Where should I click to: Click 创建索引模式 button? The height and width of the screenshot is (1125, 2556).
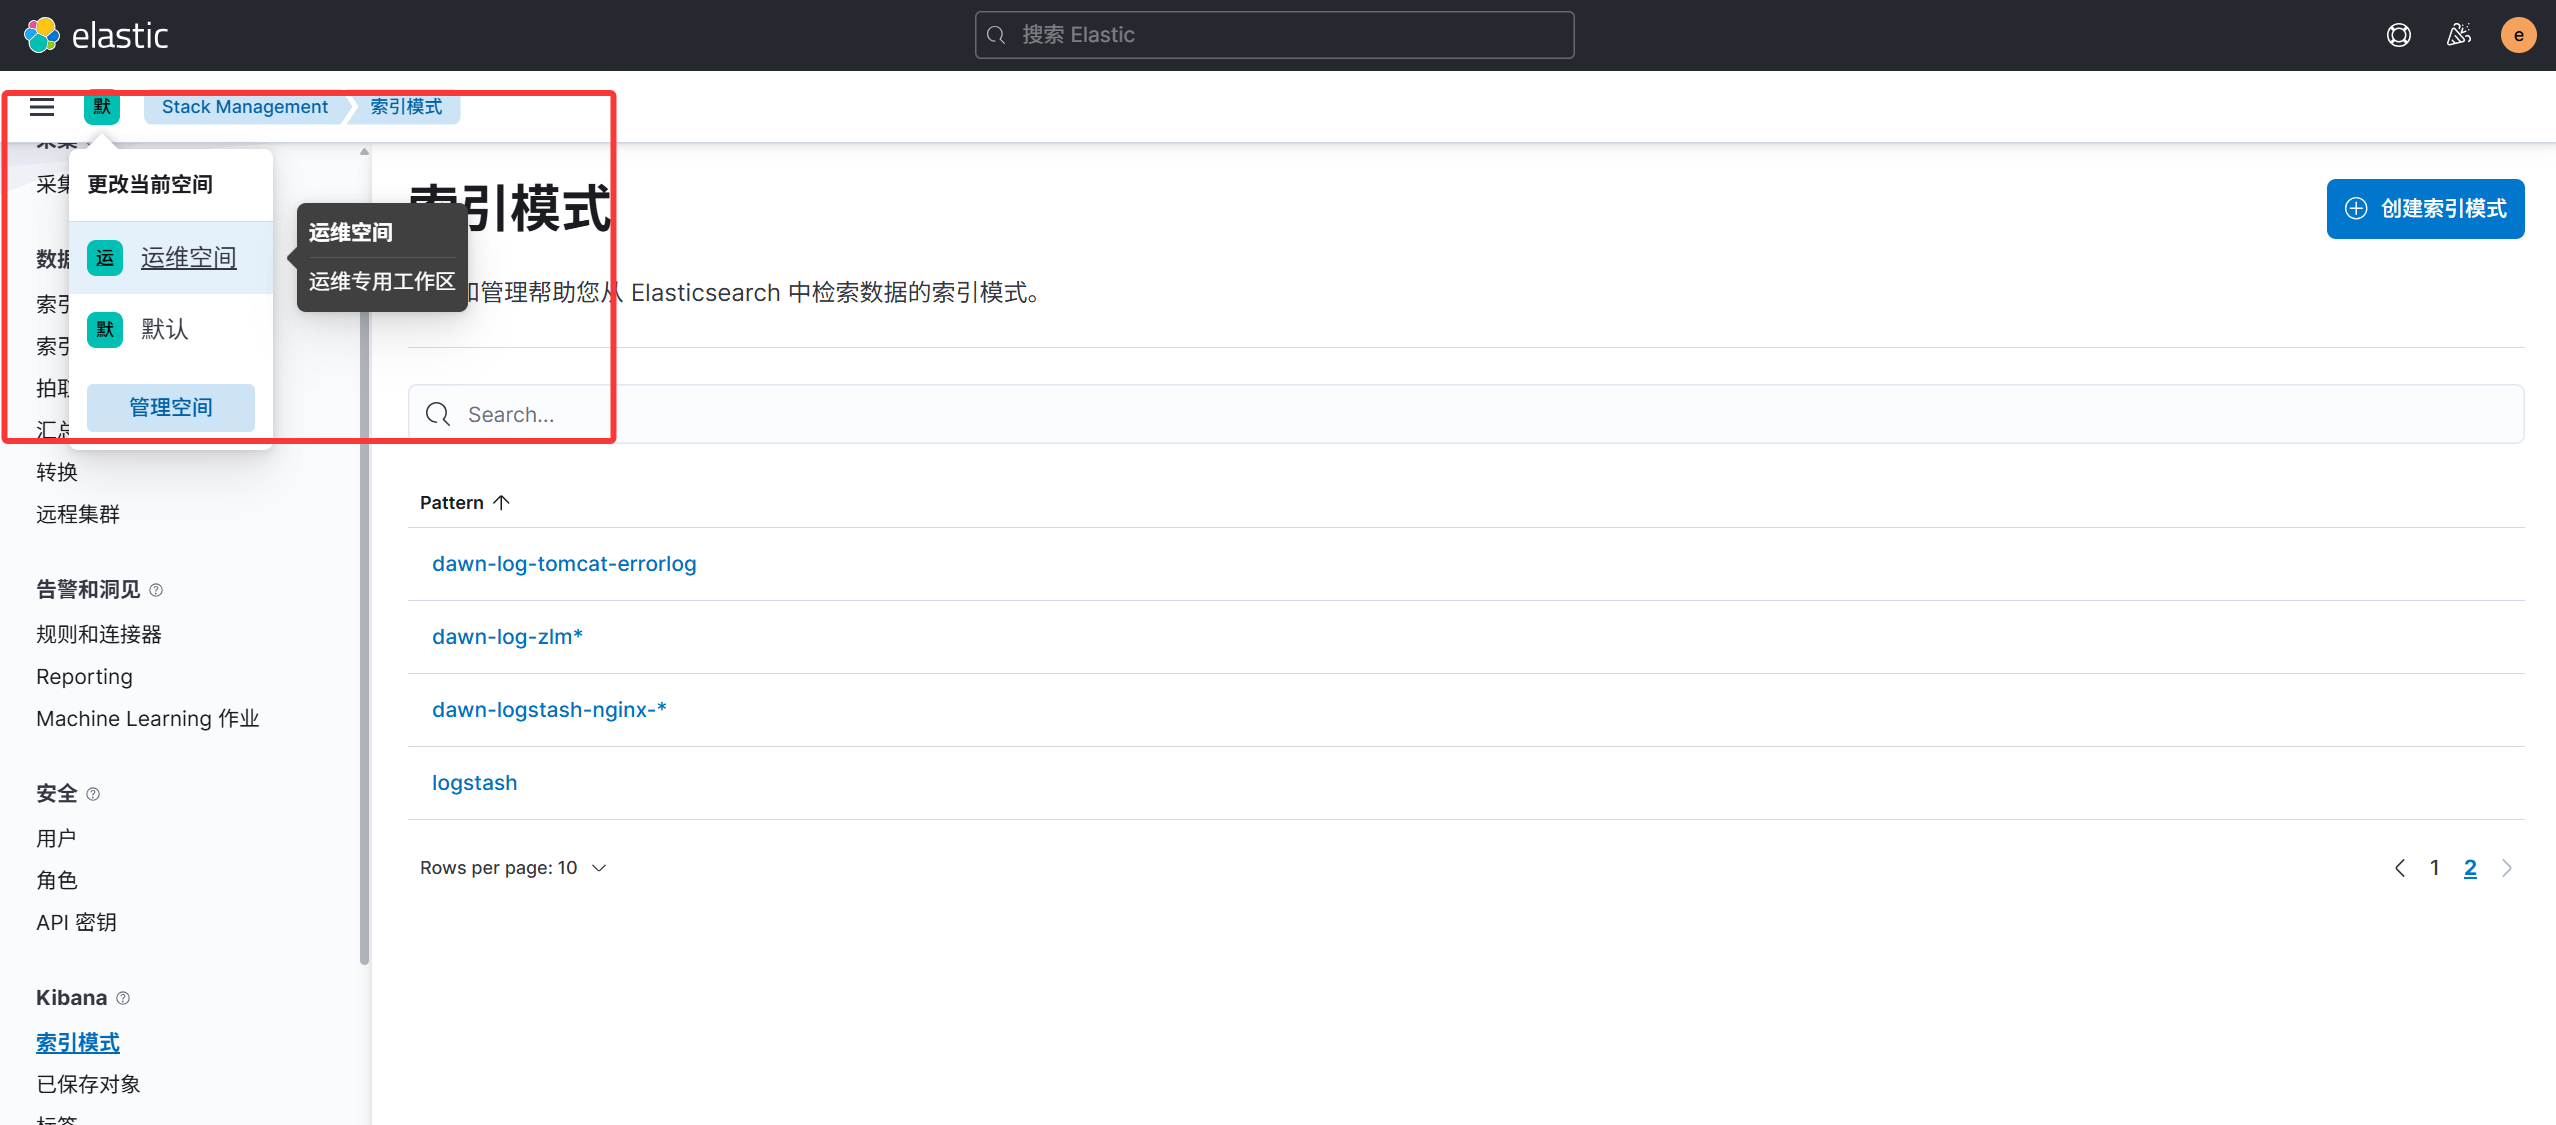[x=2425, y=209]
